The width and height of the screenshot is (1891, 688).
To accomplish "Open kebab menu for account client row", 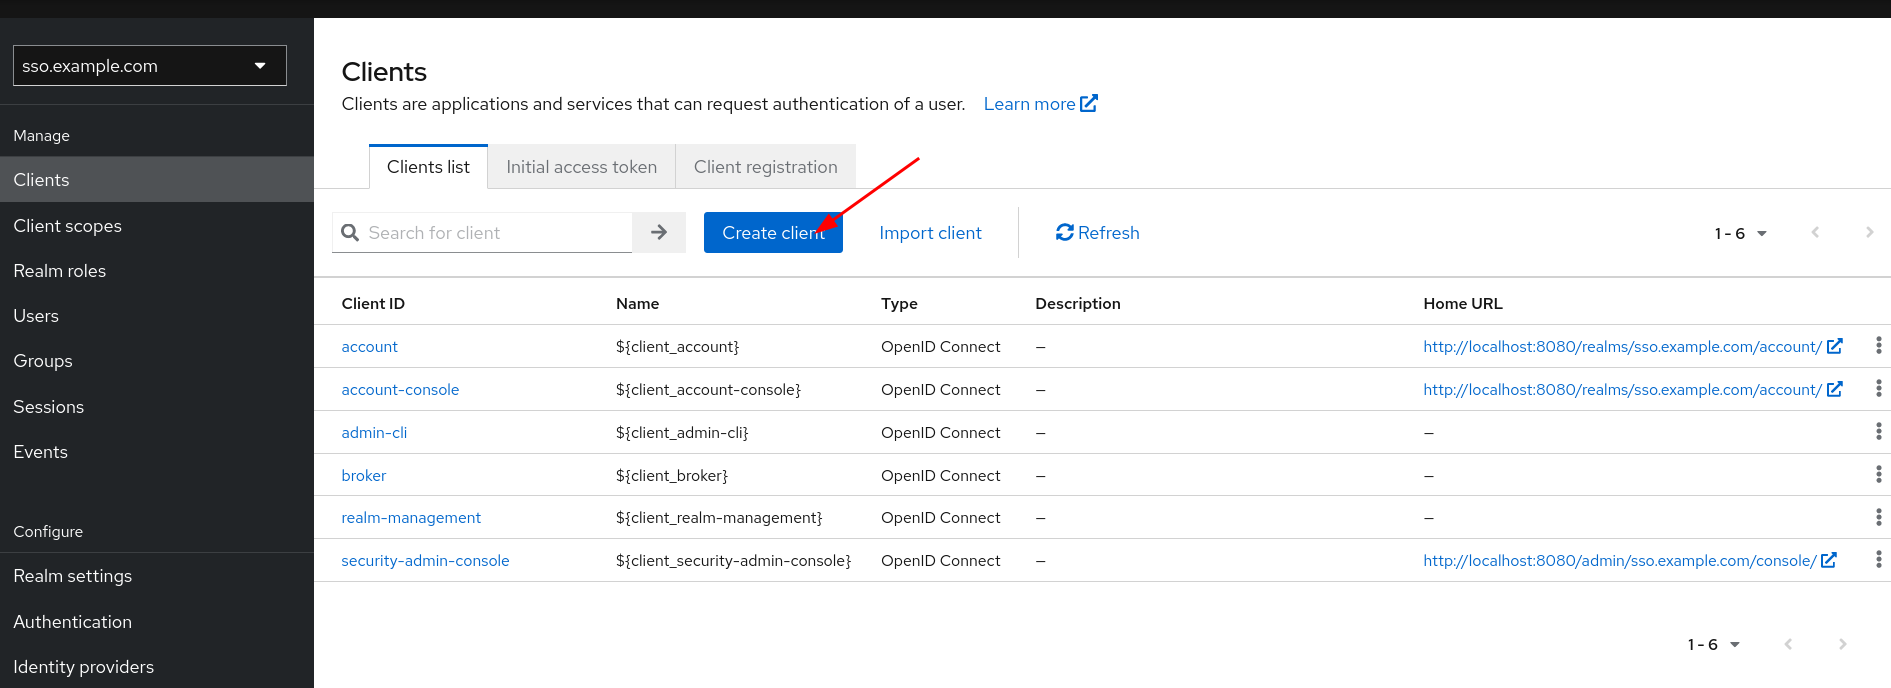I will click(x=1878, y=346).
